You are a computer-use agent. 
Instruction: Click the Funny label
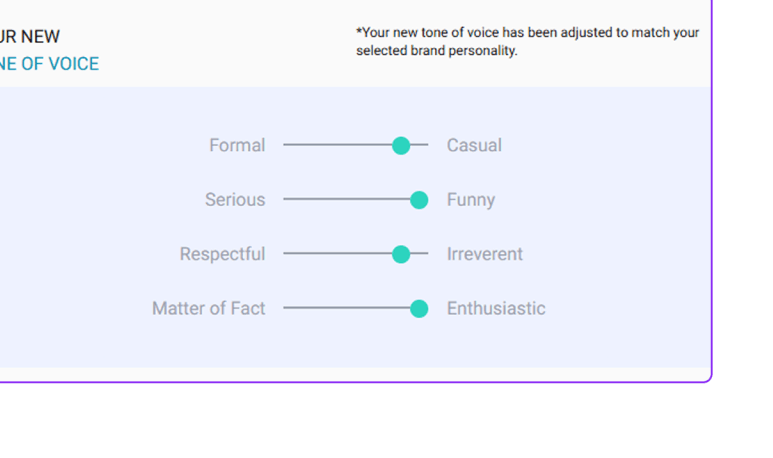click(x=471, y=200)
